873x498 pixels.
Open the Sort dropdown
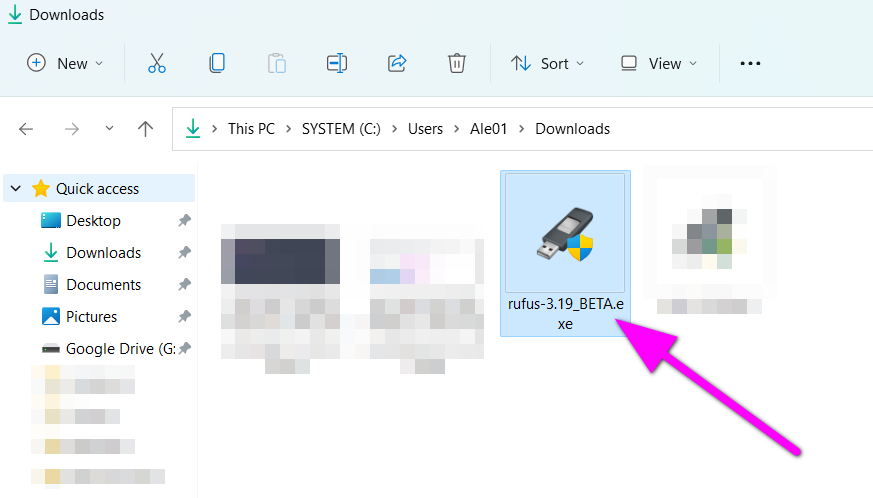pos(548,64)
